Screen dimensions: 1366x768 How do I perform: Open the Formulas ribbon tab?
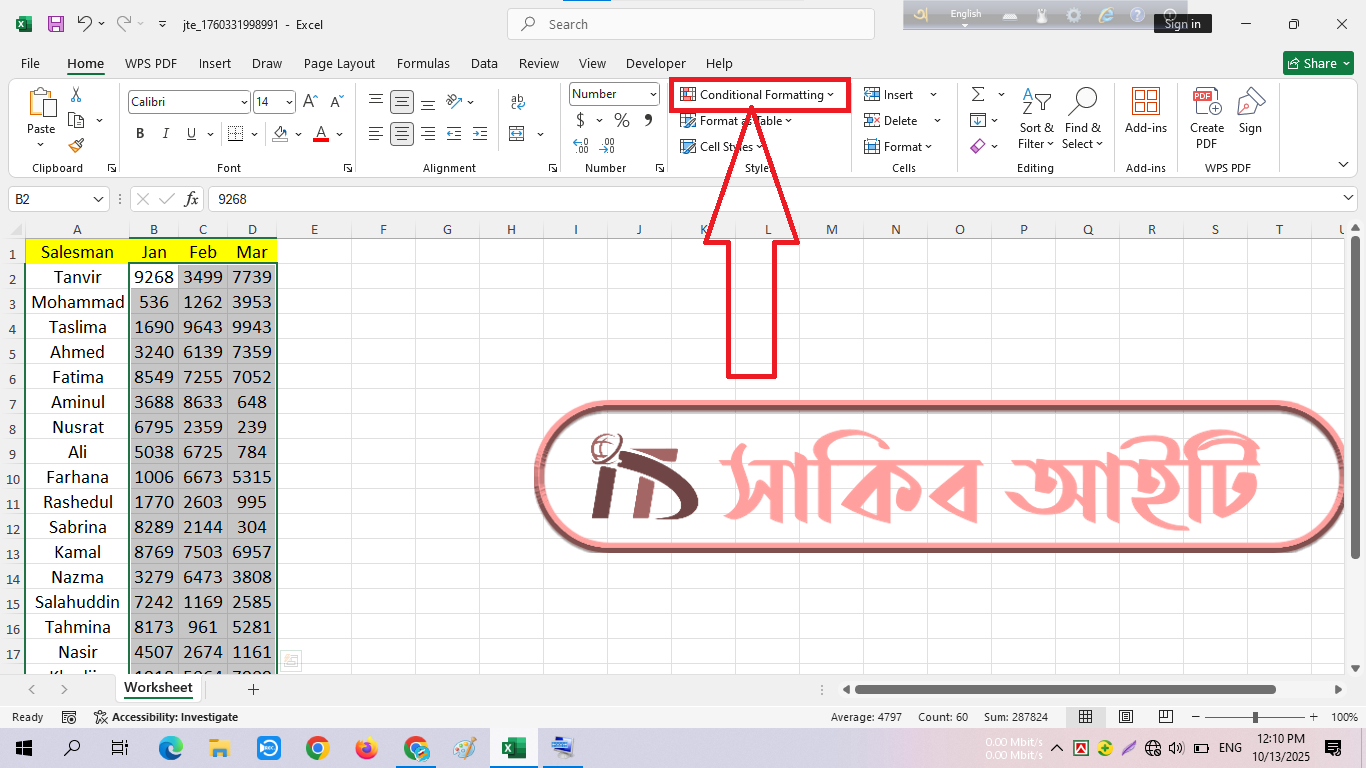tap(423, 63)
